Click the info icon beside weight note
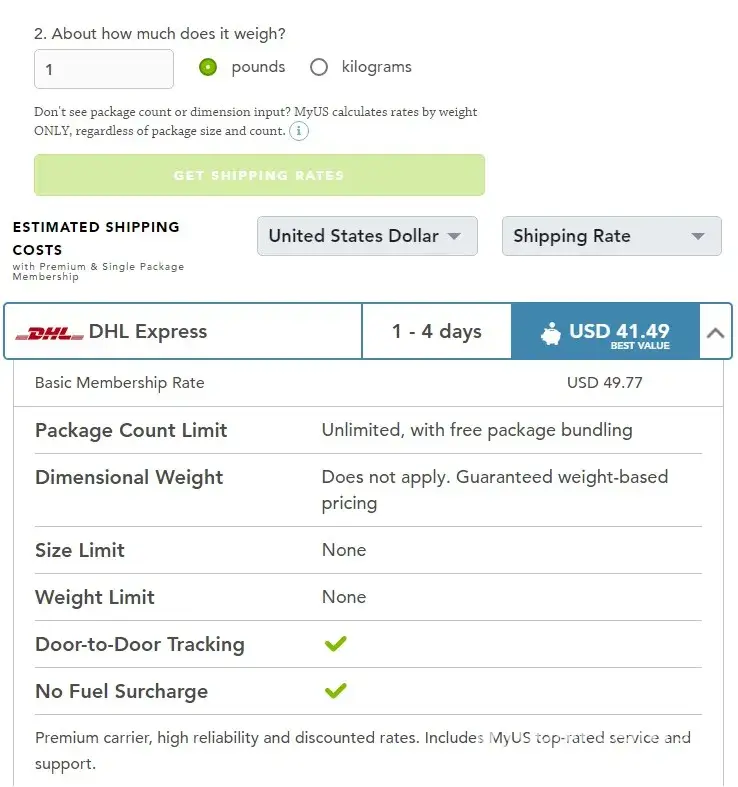The width and height of the screenshot is (738, 787). tap(299, 131)
